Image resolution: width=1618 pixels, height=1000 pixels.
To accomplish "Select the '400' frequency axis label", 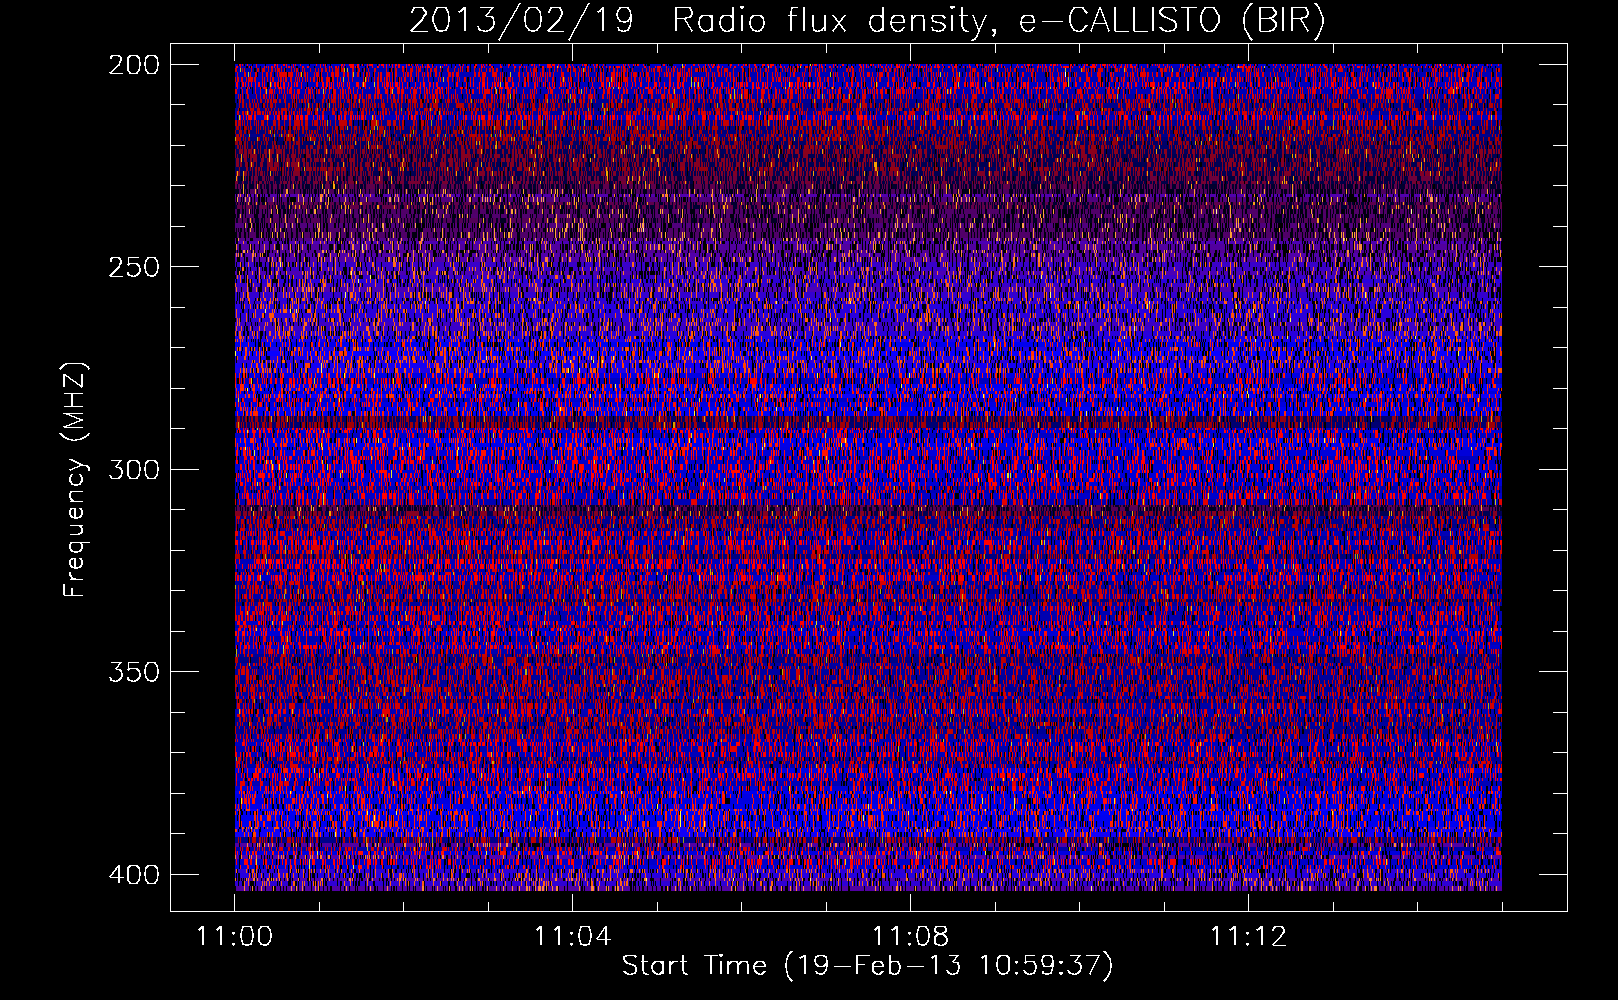I will pyautogui.click(x=133, y=875).
